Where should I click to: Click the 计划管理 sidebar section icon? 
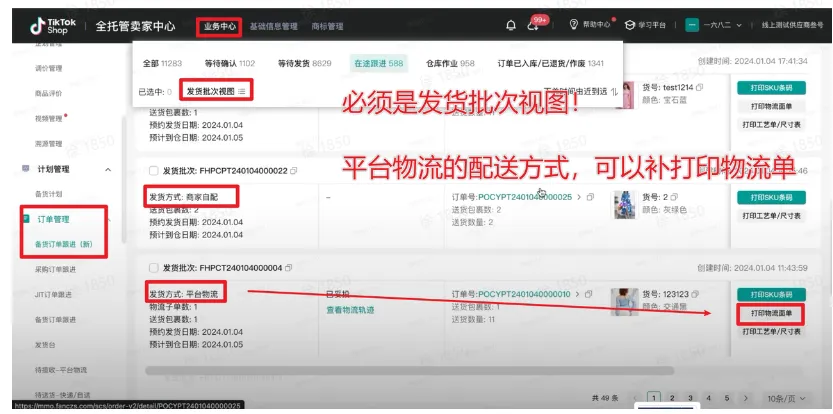(26, 169)
